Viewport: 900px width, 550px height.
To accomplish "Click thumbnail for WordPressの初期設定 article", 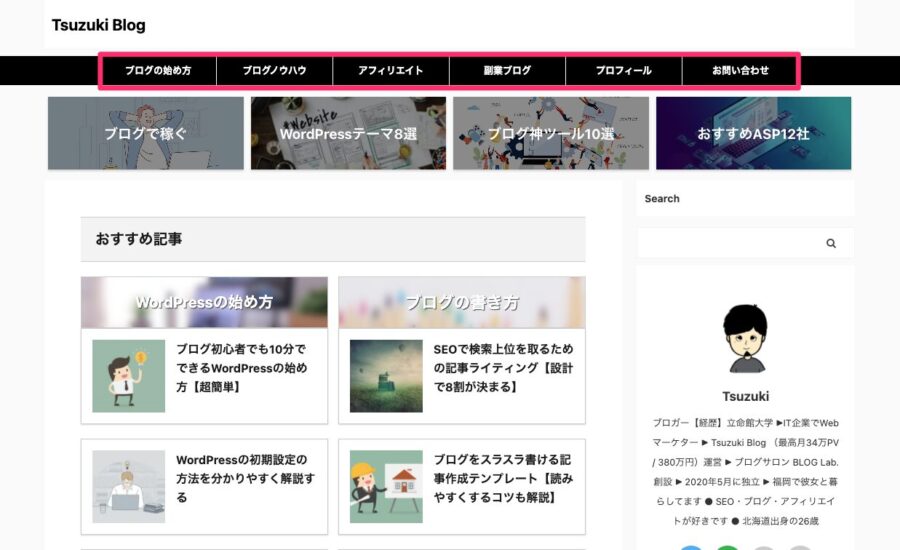I will click(129, 486).
